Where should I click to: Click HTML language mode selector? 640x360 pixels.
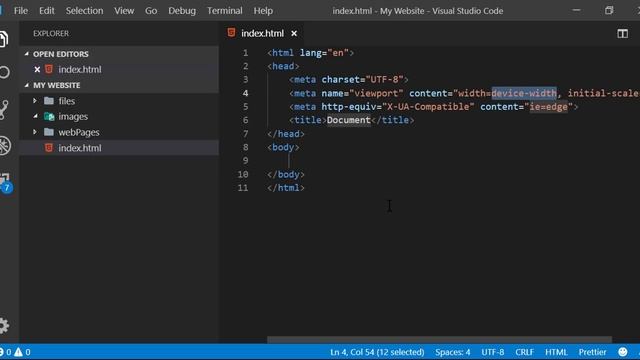556,352
